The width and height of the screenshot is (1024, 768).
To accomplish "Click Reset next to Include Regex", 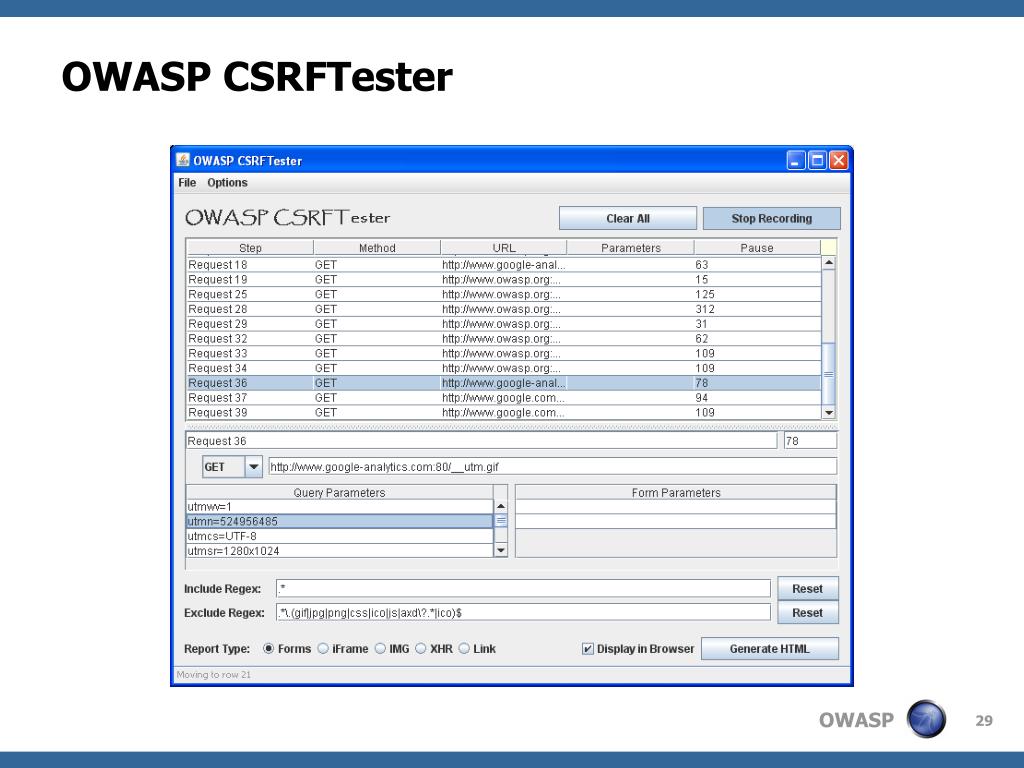I will (808, 588).
